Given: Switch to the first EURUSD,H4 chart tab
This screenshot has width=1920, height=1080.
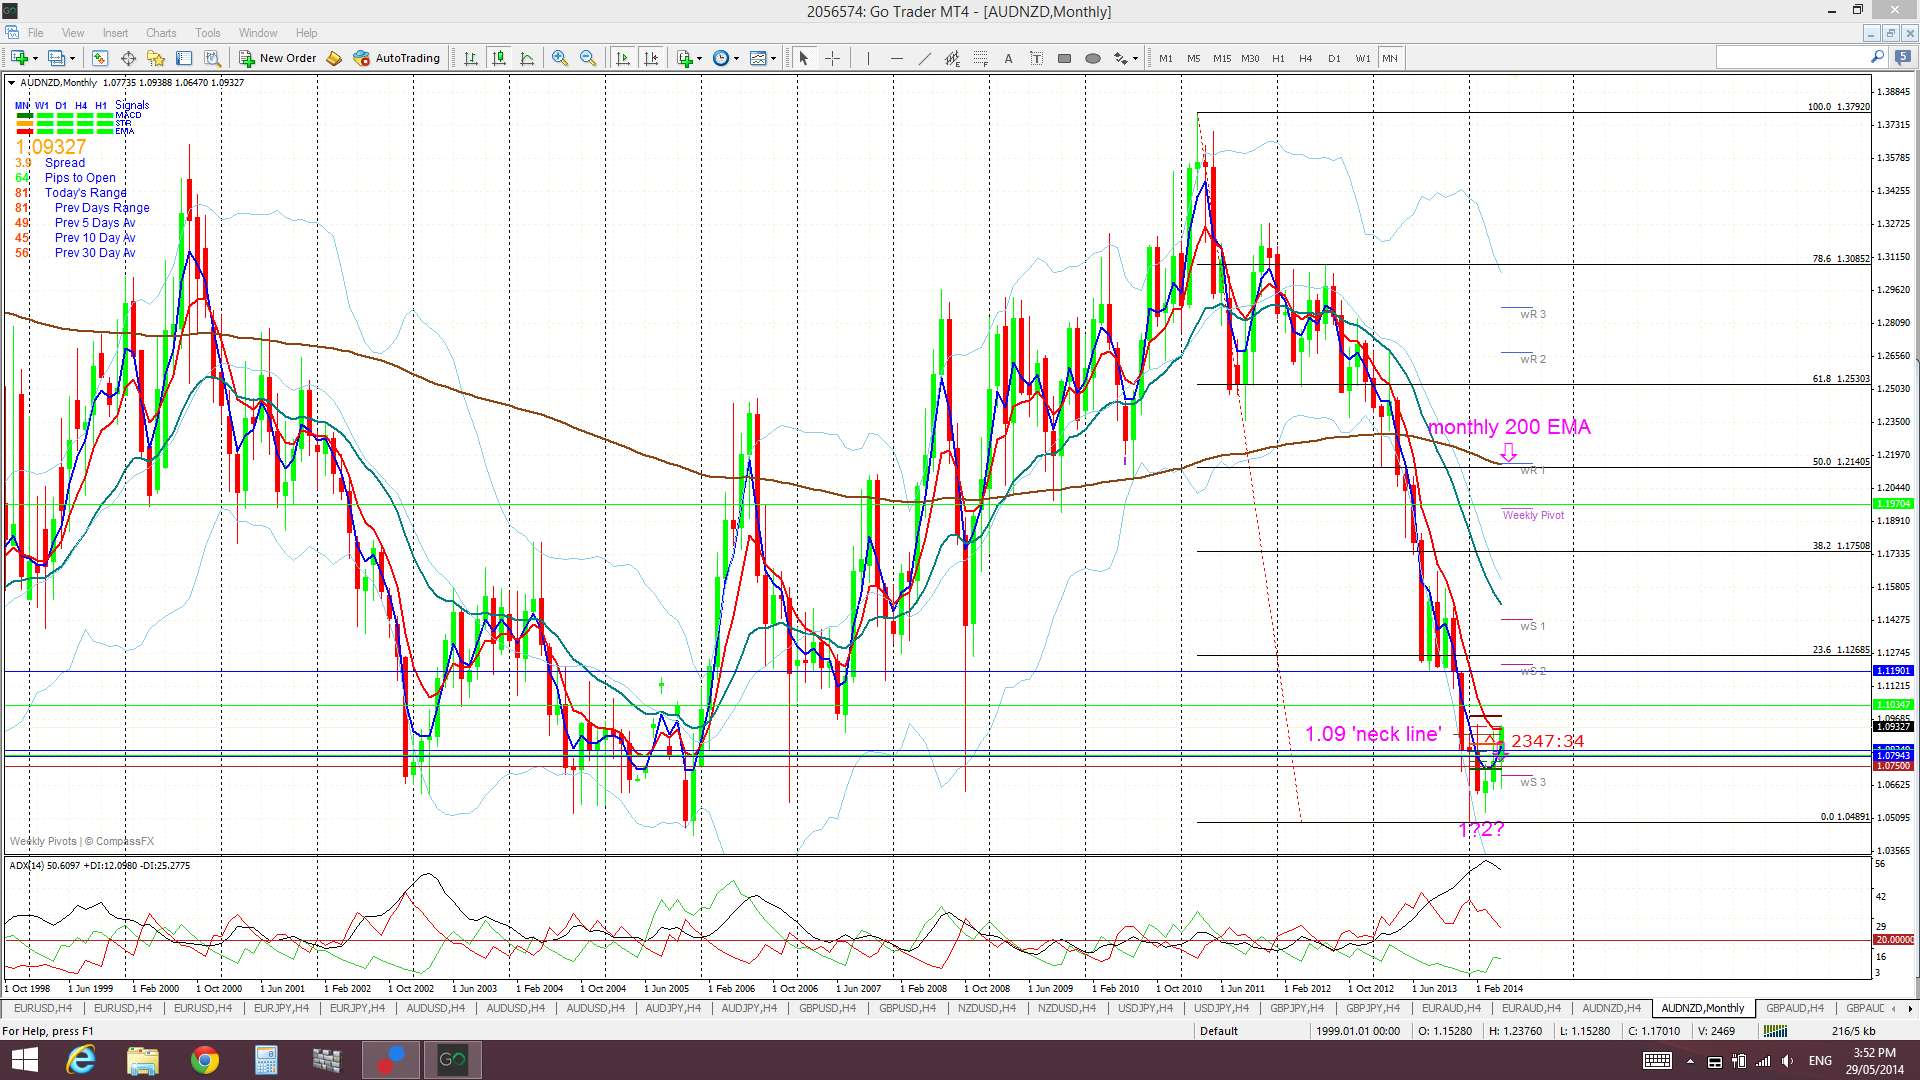Looking at the screenshot, I should [43, 1008].
